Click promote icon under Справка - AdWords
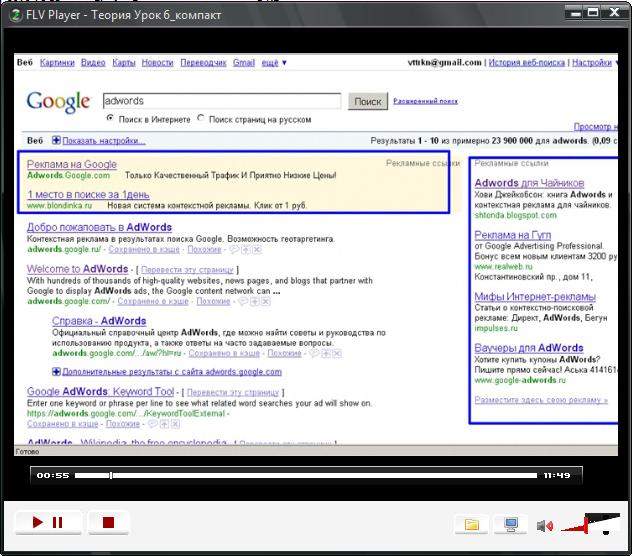The image size is (632, 556). [x=326, y=354]
